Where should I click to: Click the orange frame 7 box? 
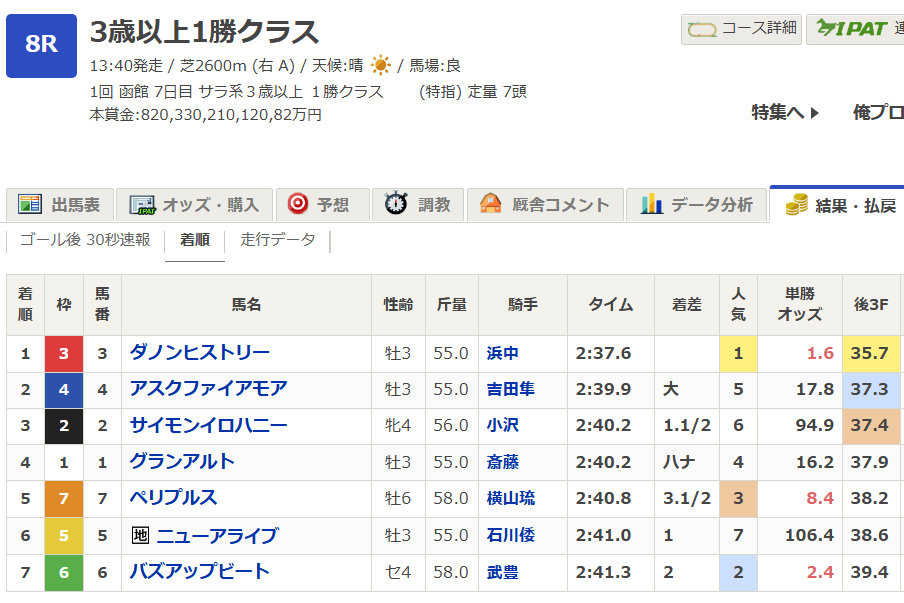[64, 499]
